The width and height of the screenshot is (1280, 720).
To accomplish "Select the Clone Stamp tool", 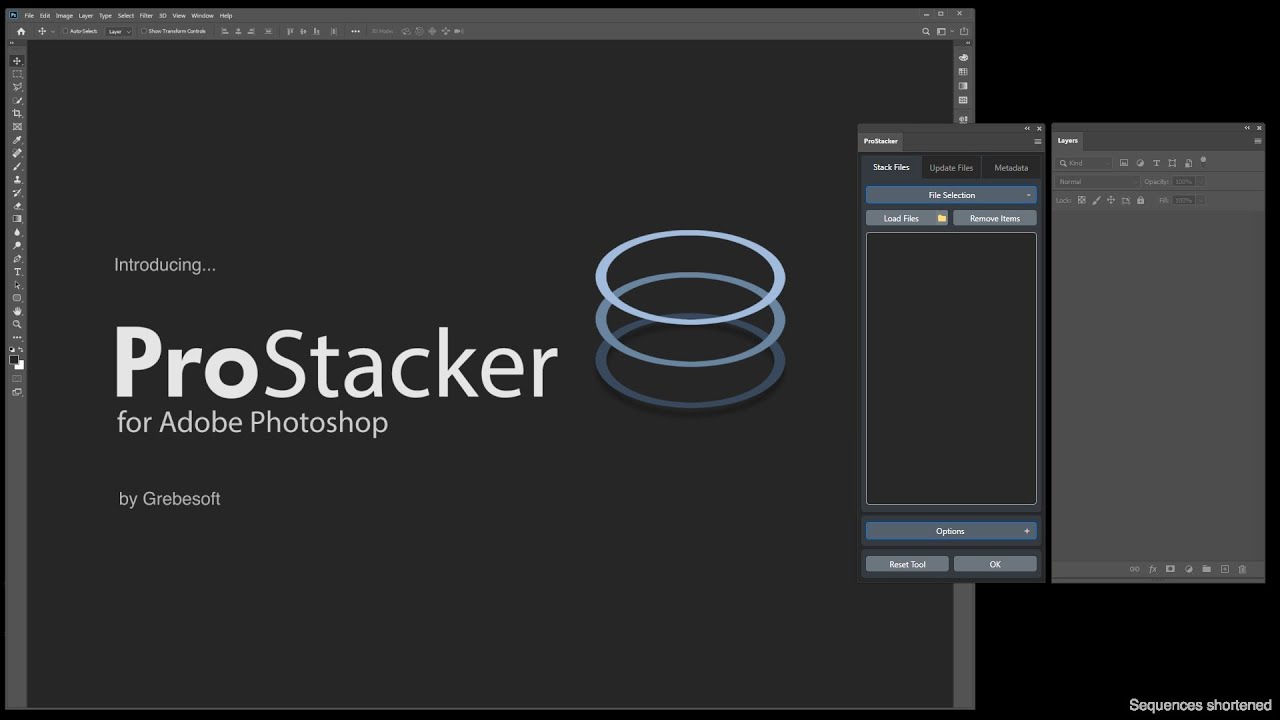I will pyautogui.click(x=17, y=179).
